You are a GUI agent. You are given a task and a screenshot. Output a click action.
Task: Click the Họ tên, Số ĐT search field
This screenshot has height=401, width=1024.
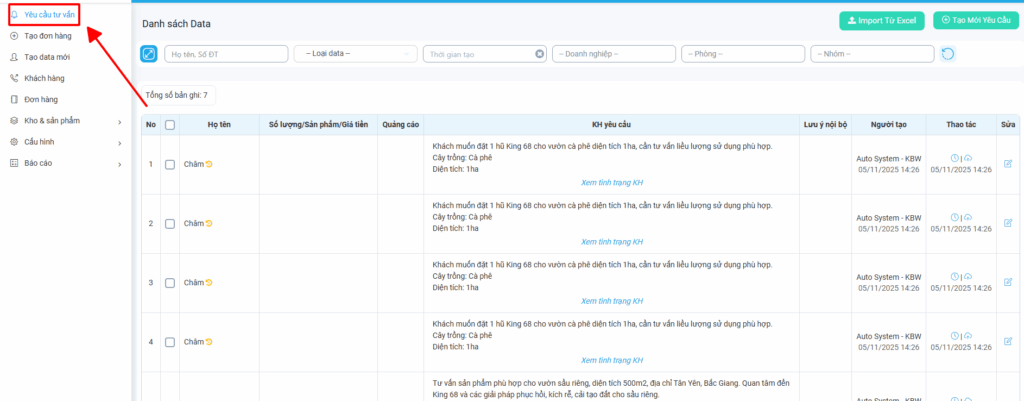225,54
